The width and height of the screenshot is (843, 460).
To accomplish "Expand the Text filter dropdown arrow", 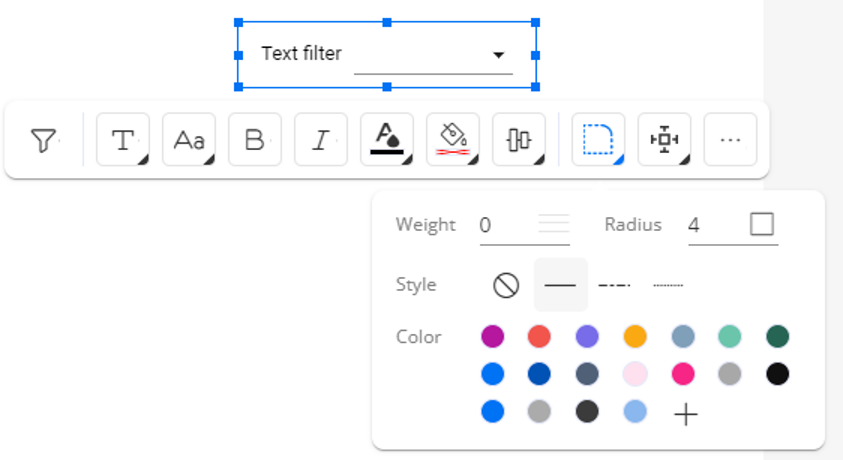I will 499,55.
